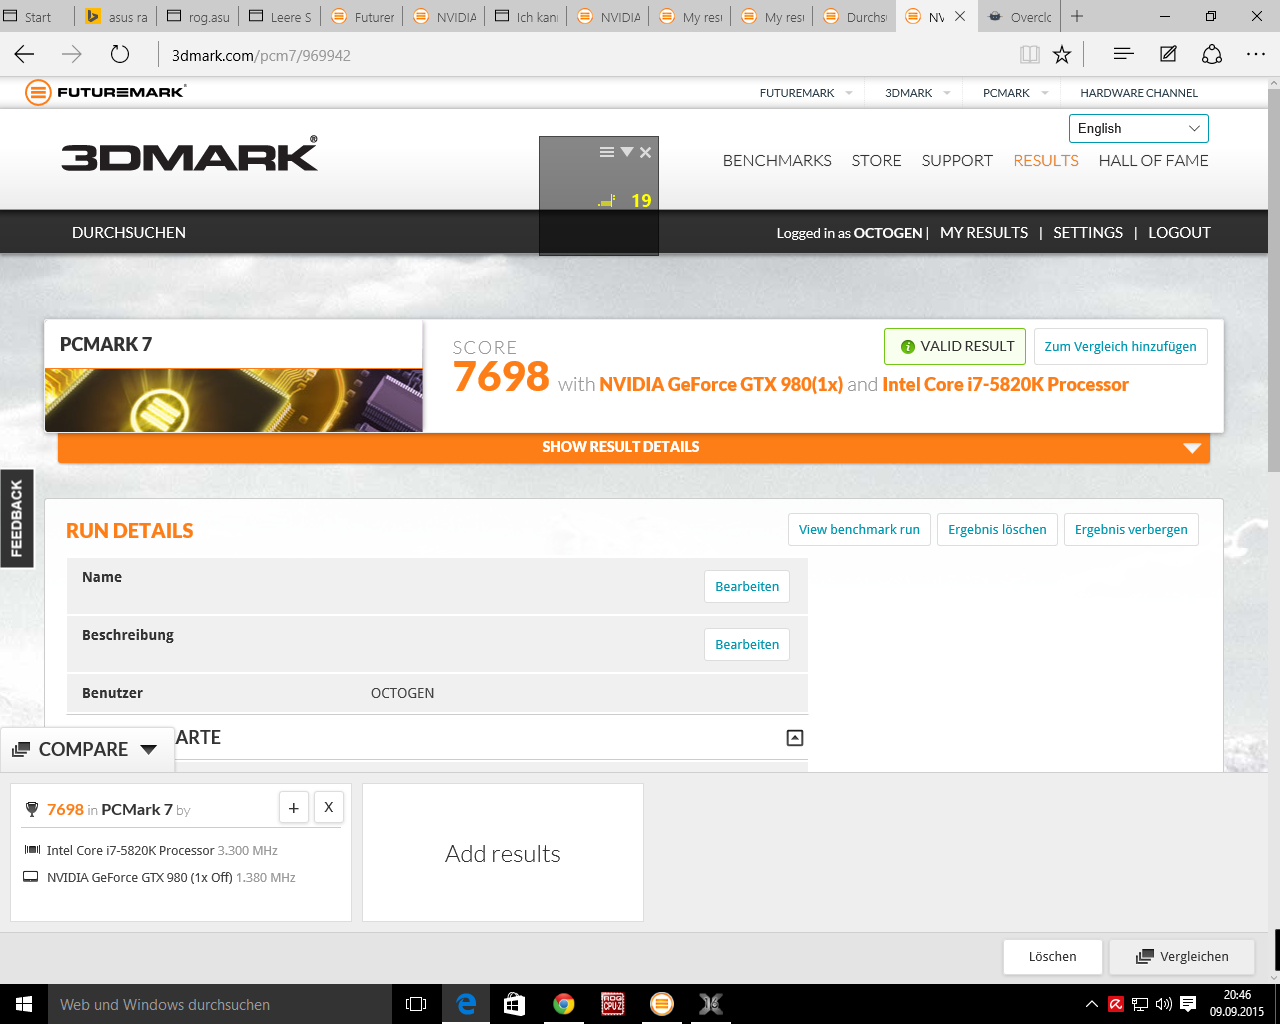Open HARDWARE CHANNEL link
This screenshot has height=1024, width=1280.
pyautogui.click(x=1139, y=93)
